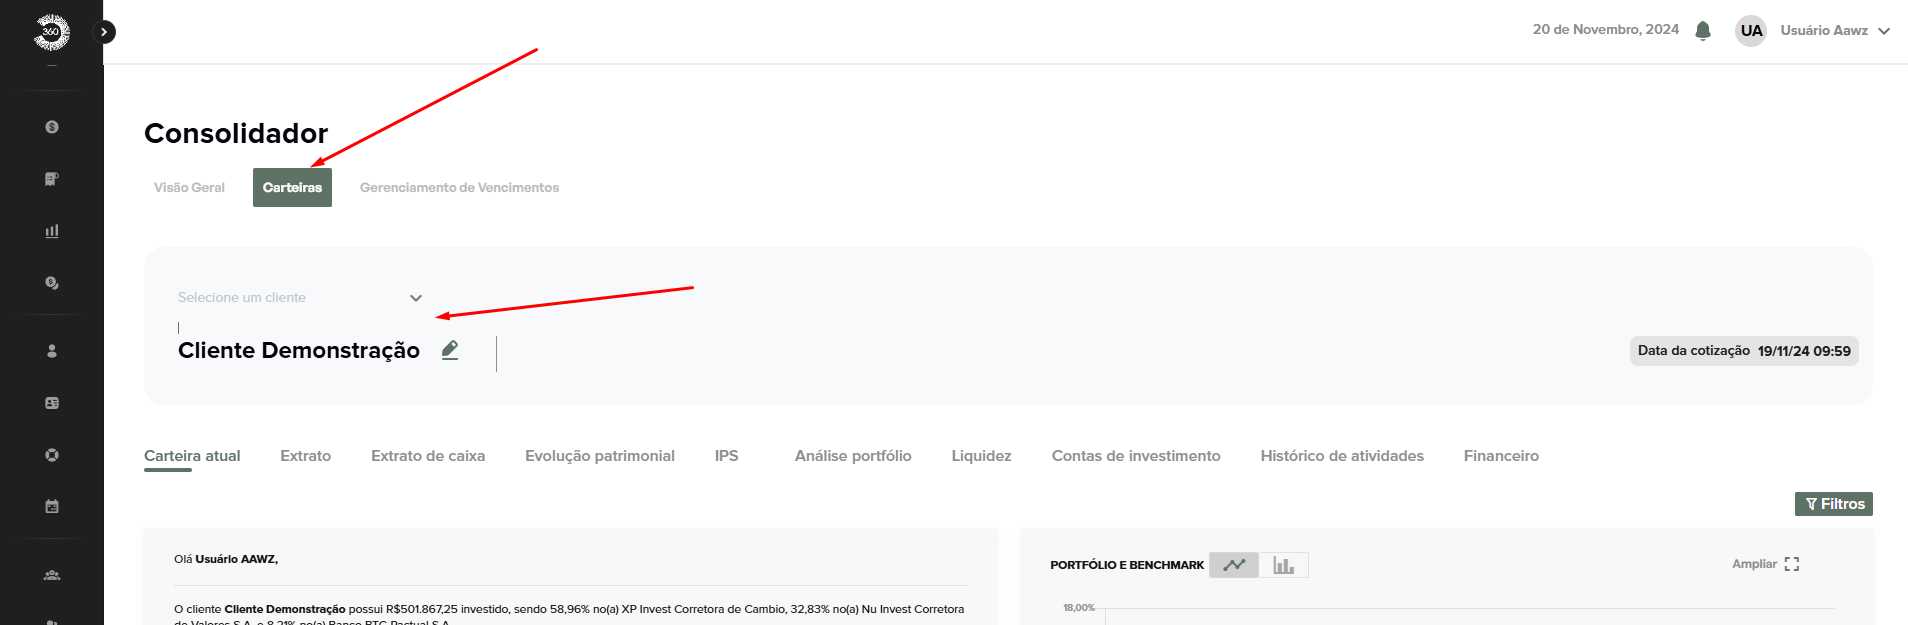This screenshot has height=625, width=1908.
Task: Open the 'Selecione um cliente' dropdown
Action: [x=300, y=298]
